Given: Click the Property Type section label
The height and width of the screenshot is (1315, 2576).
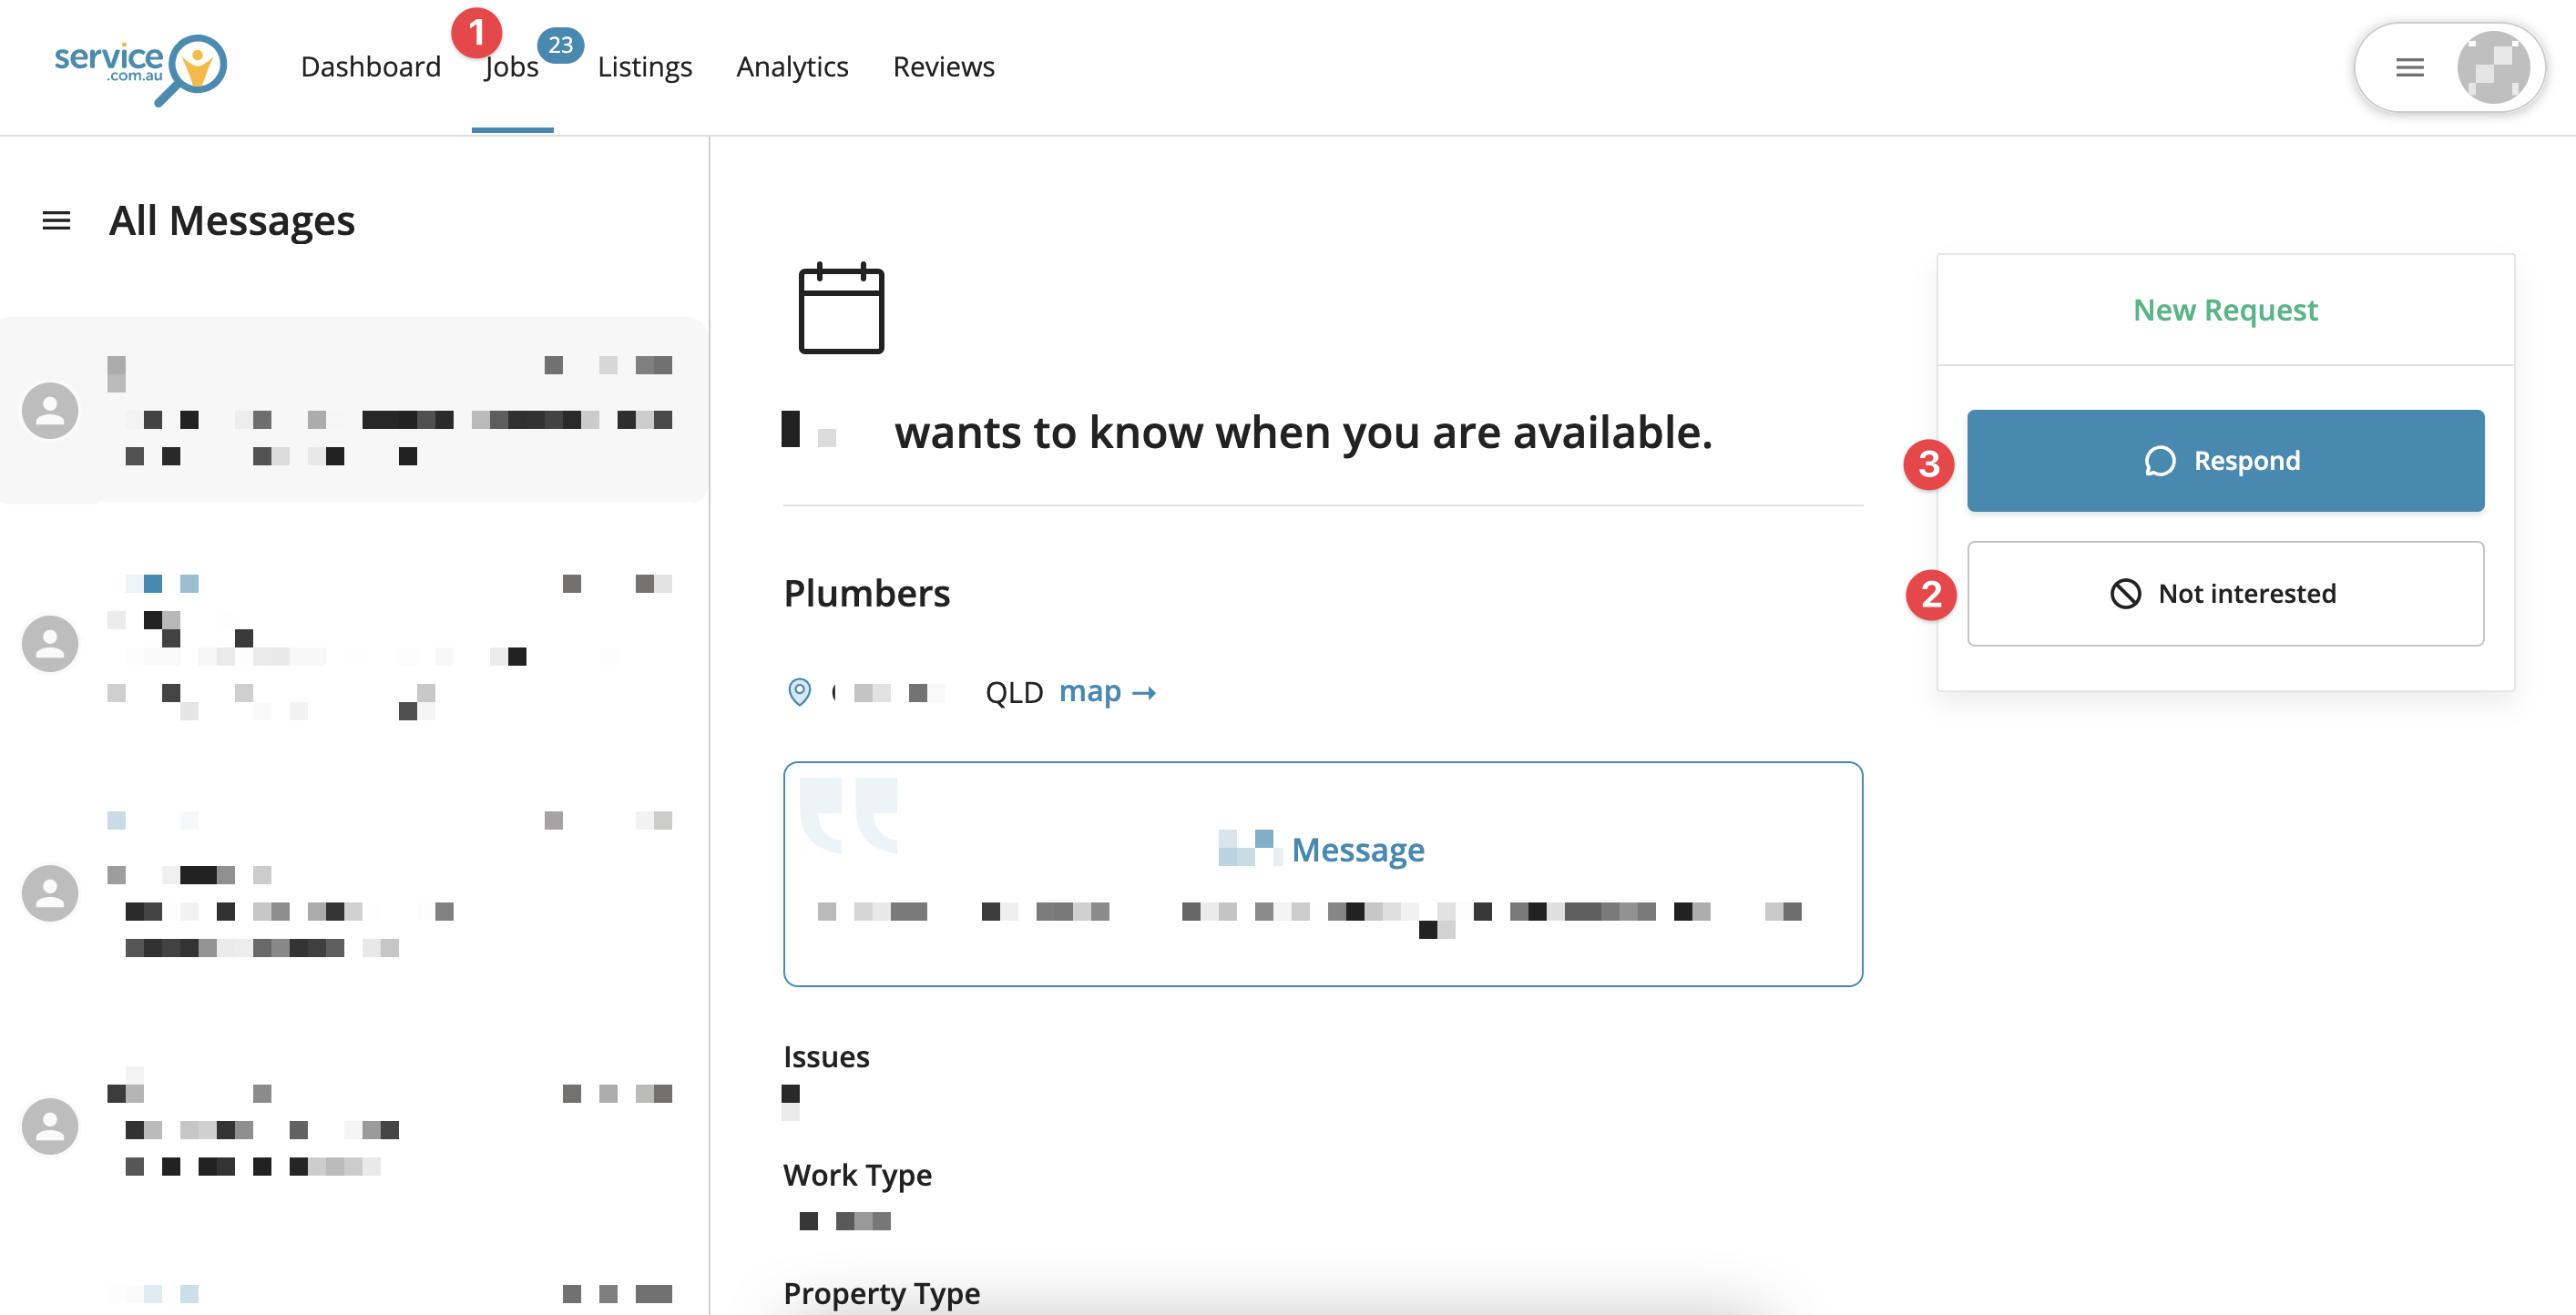Looking at the screenshot, I should [x=881, y=1293].
